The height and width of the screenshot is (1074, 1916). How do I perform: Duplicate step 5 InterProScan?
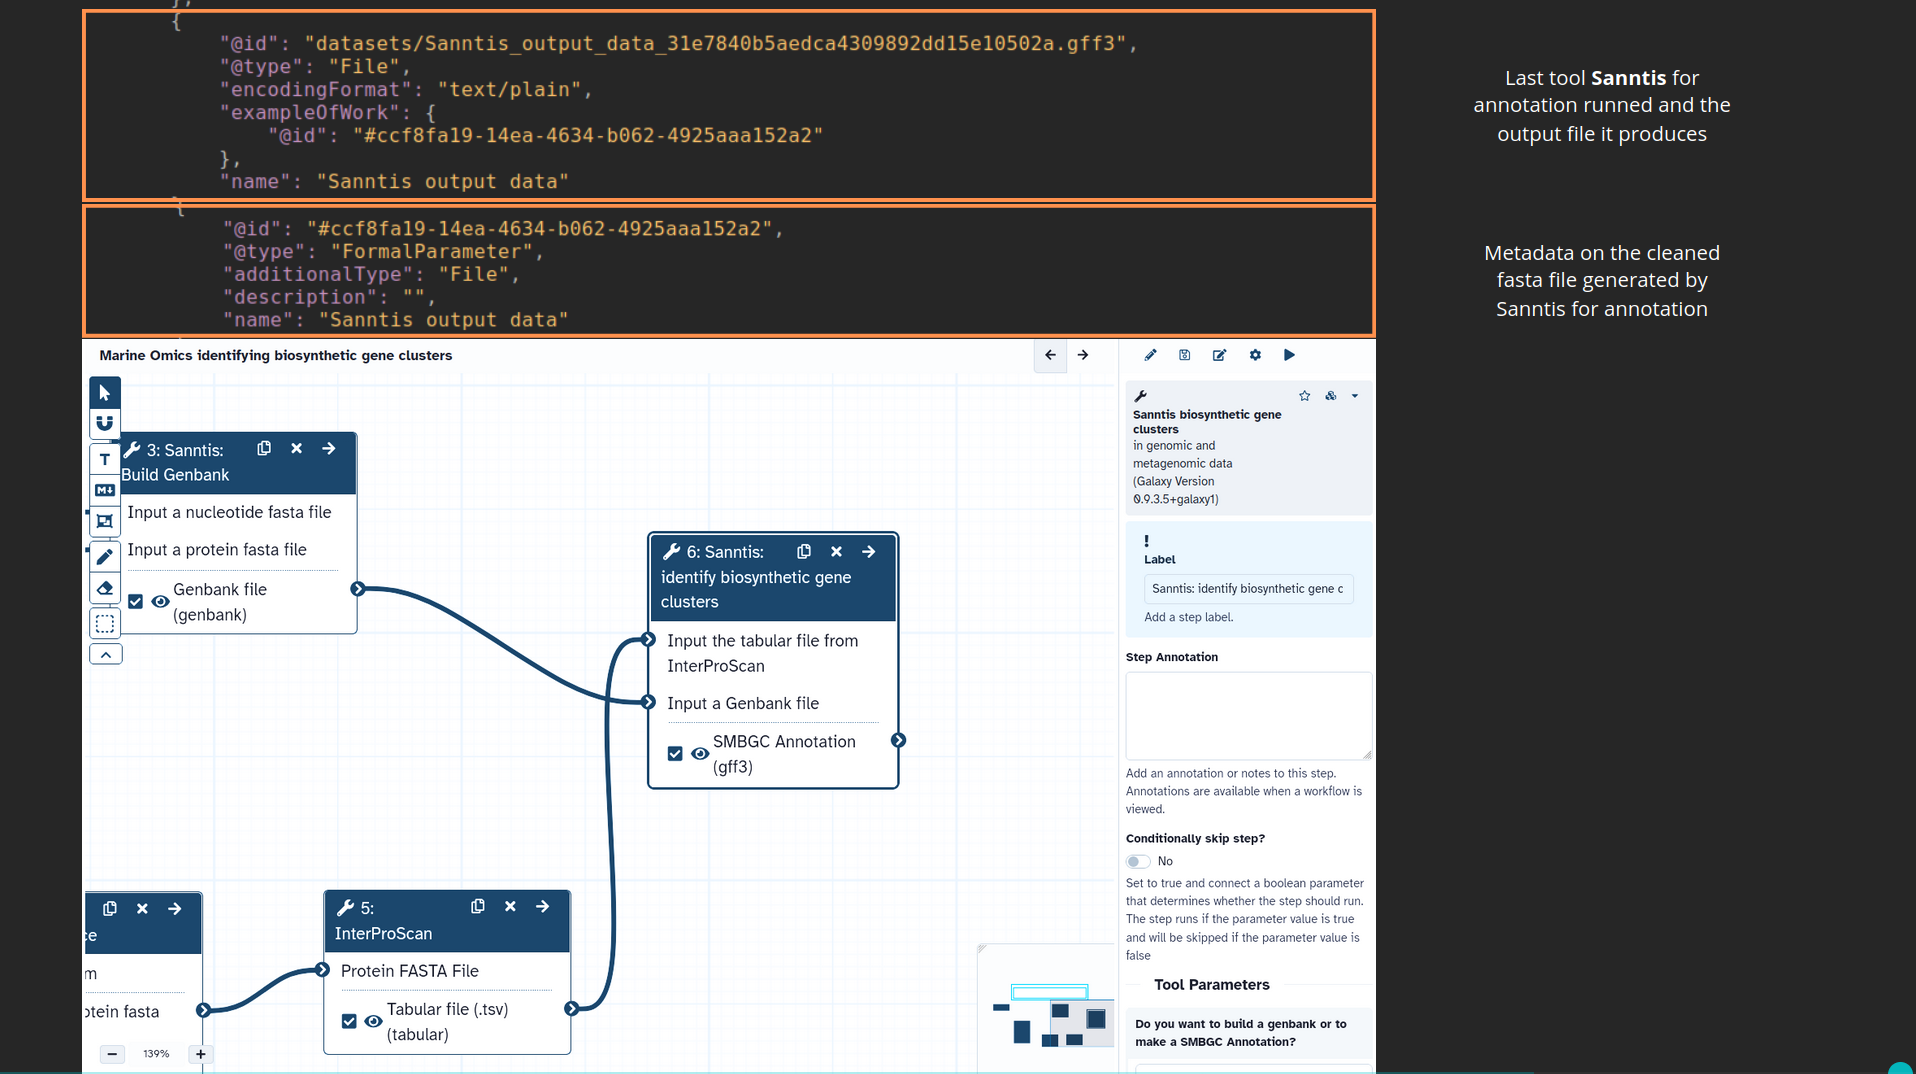tap(478, 907)
